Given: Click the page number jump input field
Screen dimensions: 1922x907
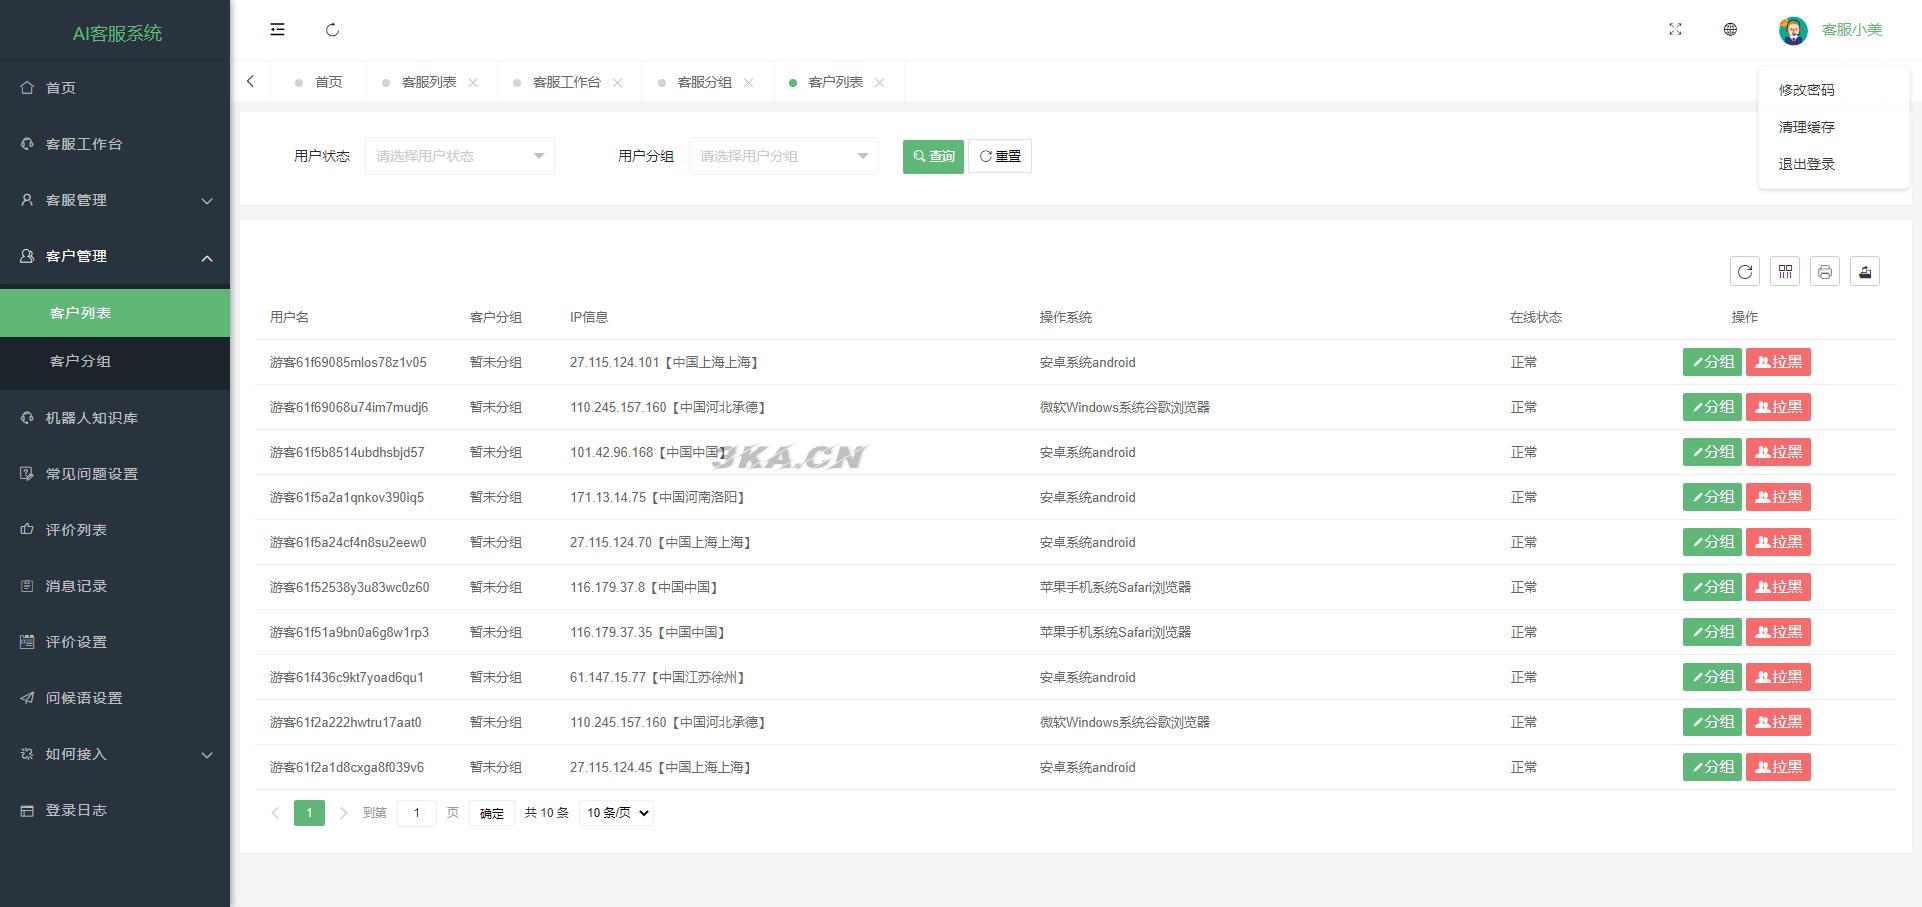Looking at the screenshot, I should click(416, 813).
